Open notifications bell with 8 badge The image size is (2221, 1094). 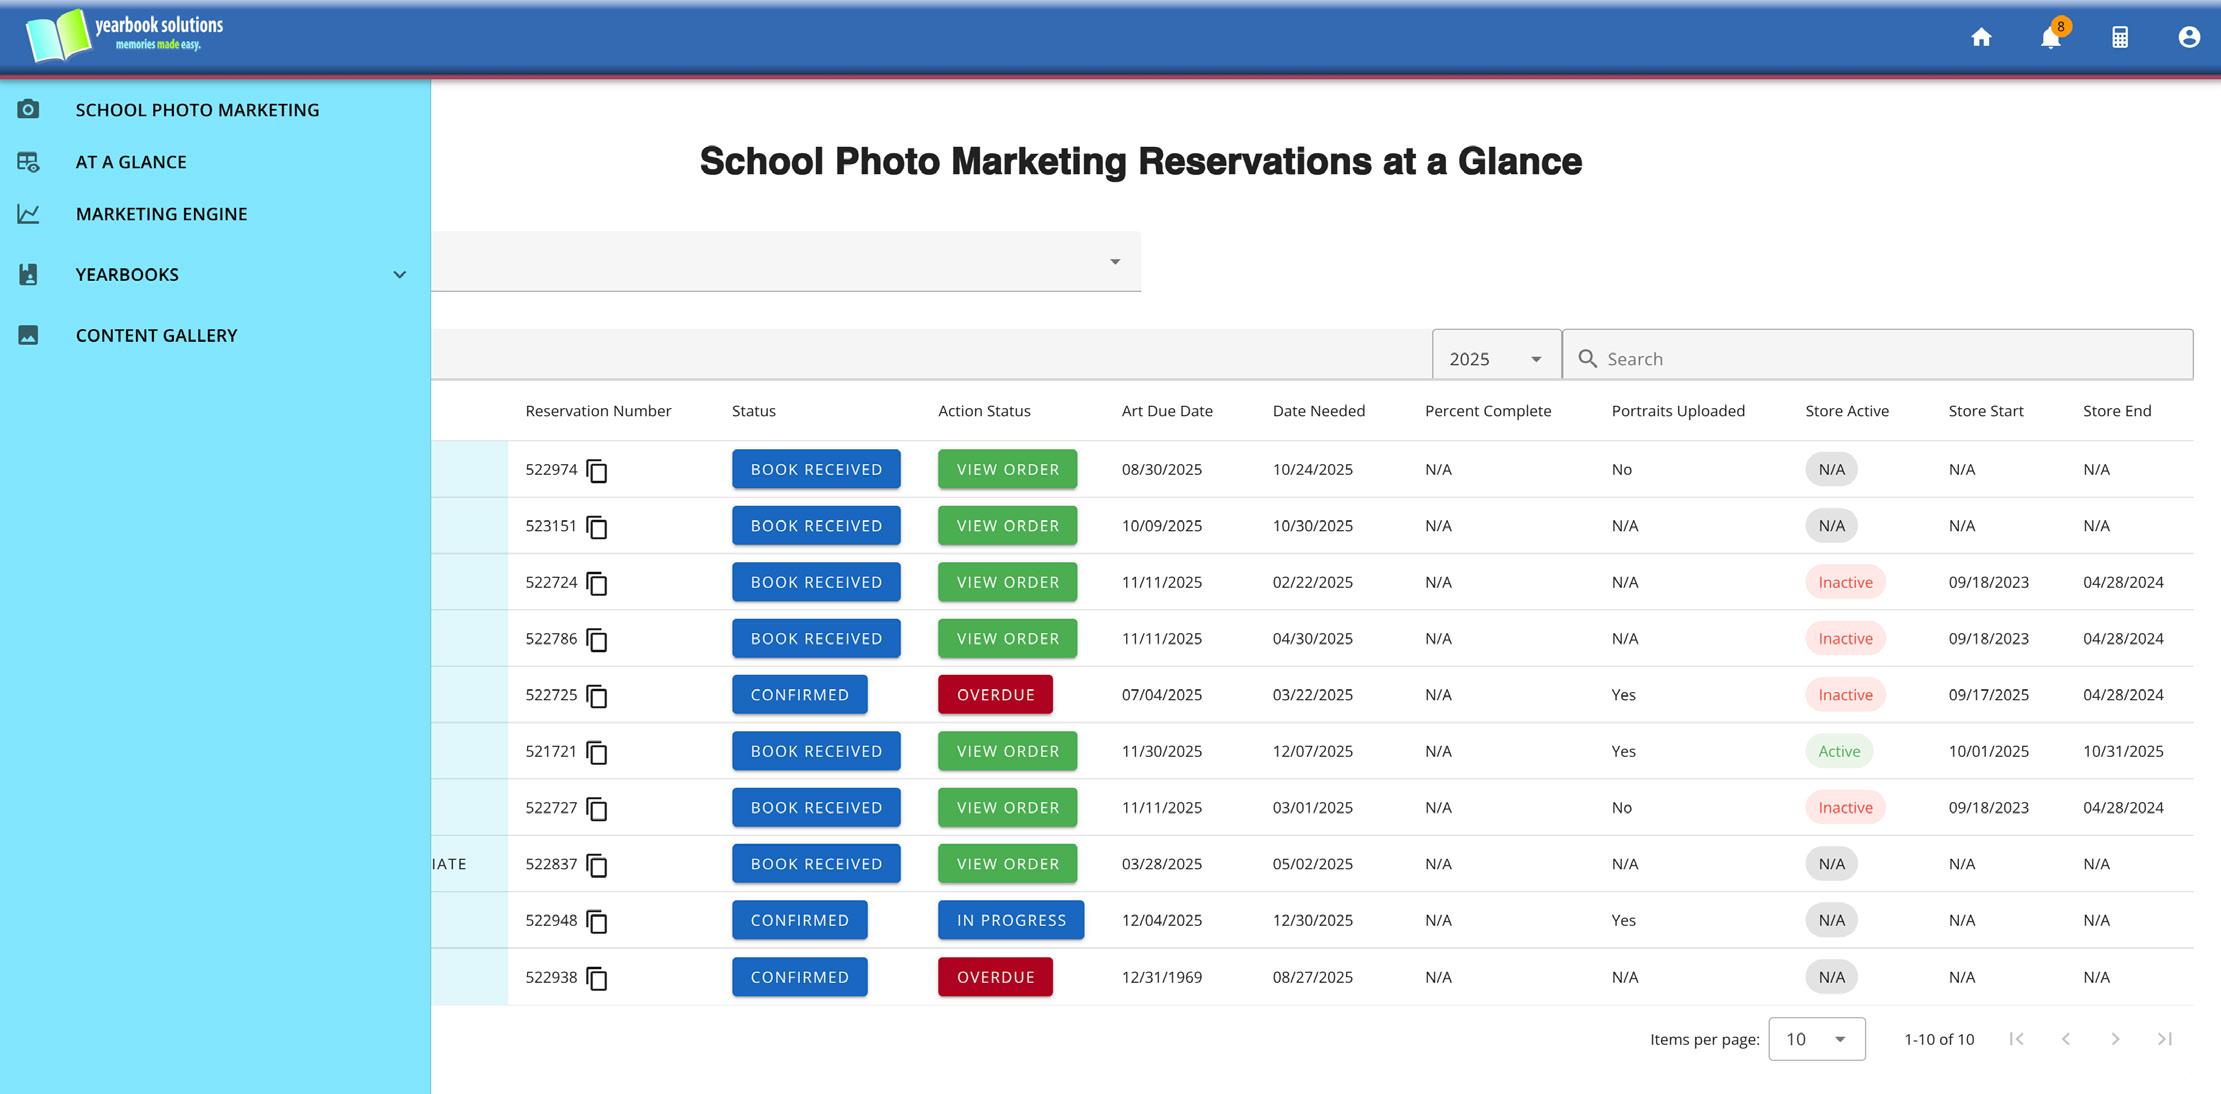(x=2050, y=38)
